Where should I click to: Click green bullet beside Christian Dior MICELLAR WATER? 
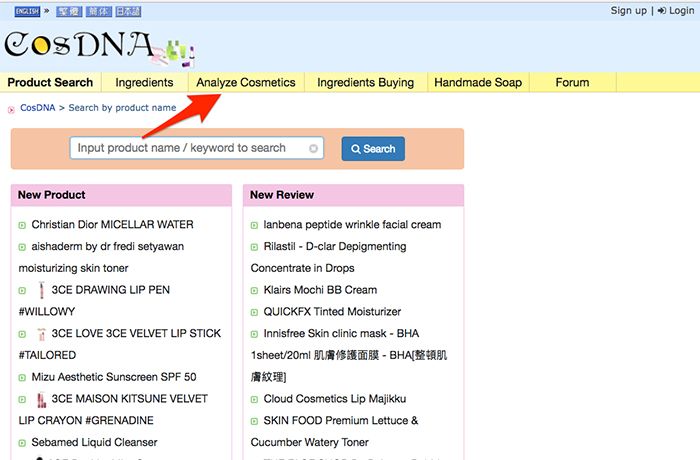pyautogui.click(x=22, y=225)
